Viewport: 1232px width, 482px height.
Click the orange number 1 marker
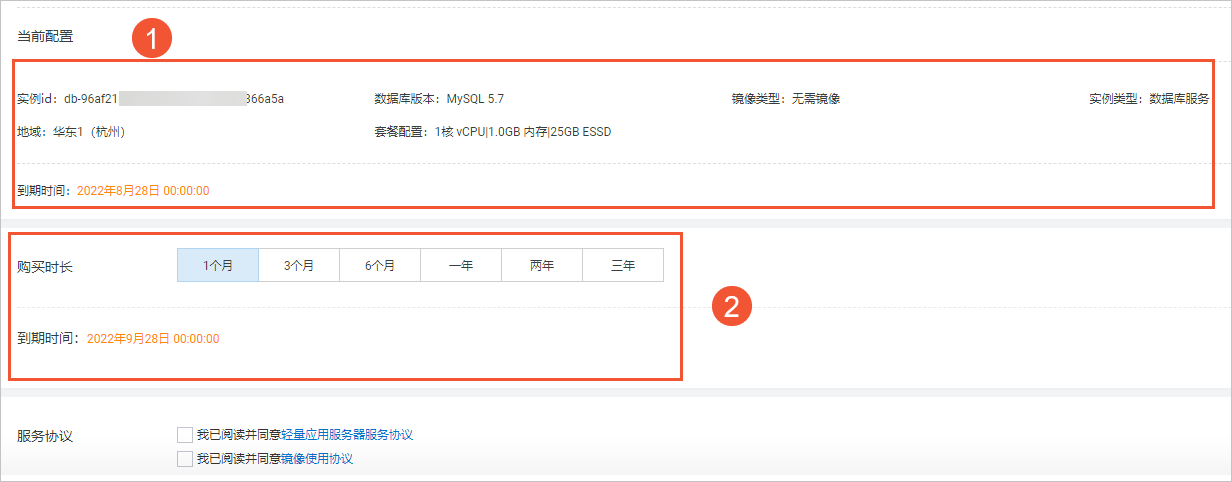click(153, 40)
